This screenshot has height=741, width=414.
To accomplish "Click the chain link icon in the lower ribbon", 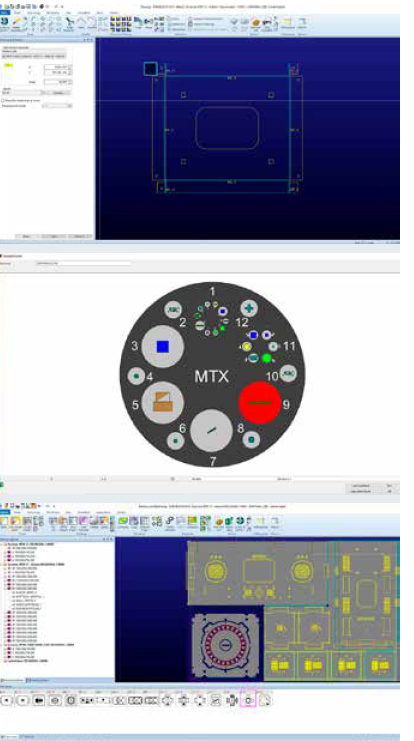I will 169,521.
